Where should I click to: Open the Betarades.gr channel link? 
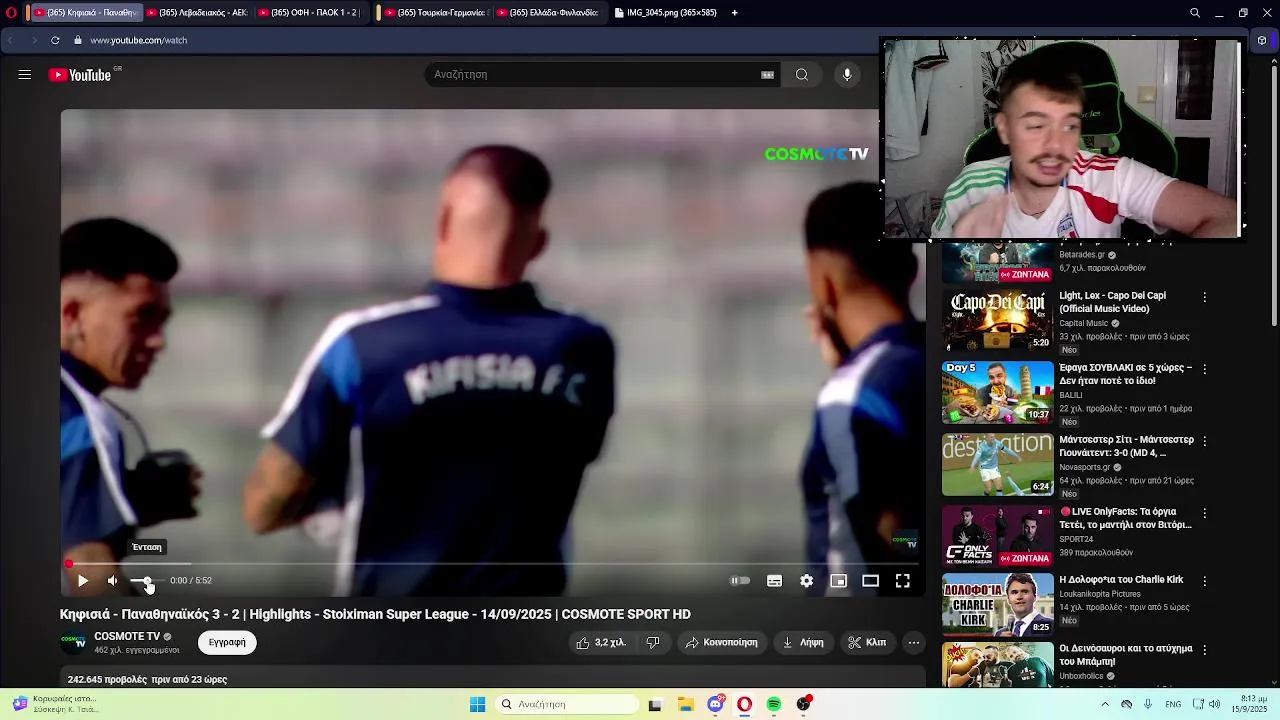pyautogui.click(x=1082, y=255)
